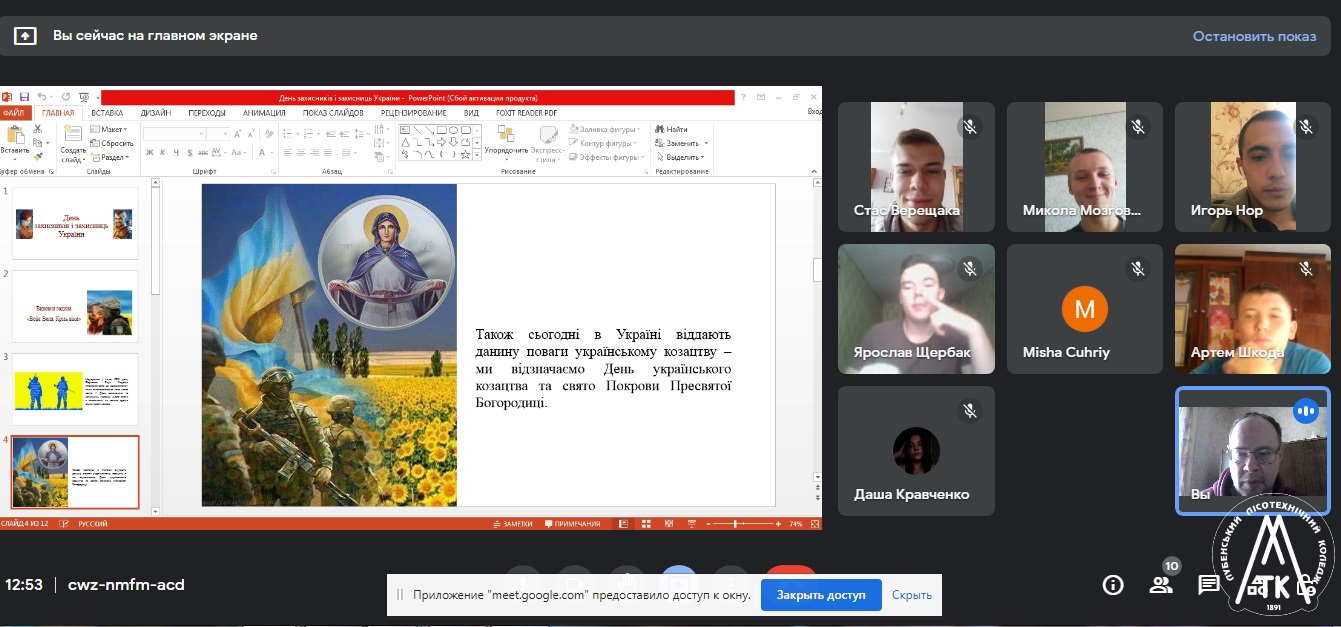Image resolution: width=1341 pixels, height=627 pixels.
Task: Select slide 2 thumbnail in panel
Action: pyautogui.click(x=75, y=306)
